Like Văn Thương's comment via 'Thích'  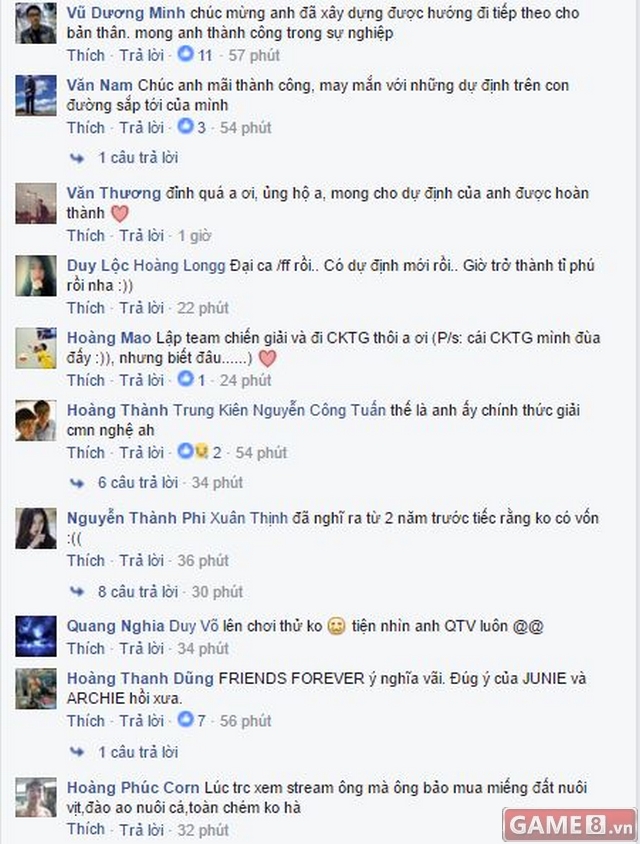tap(86, 236)
